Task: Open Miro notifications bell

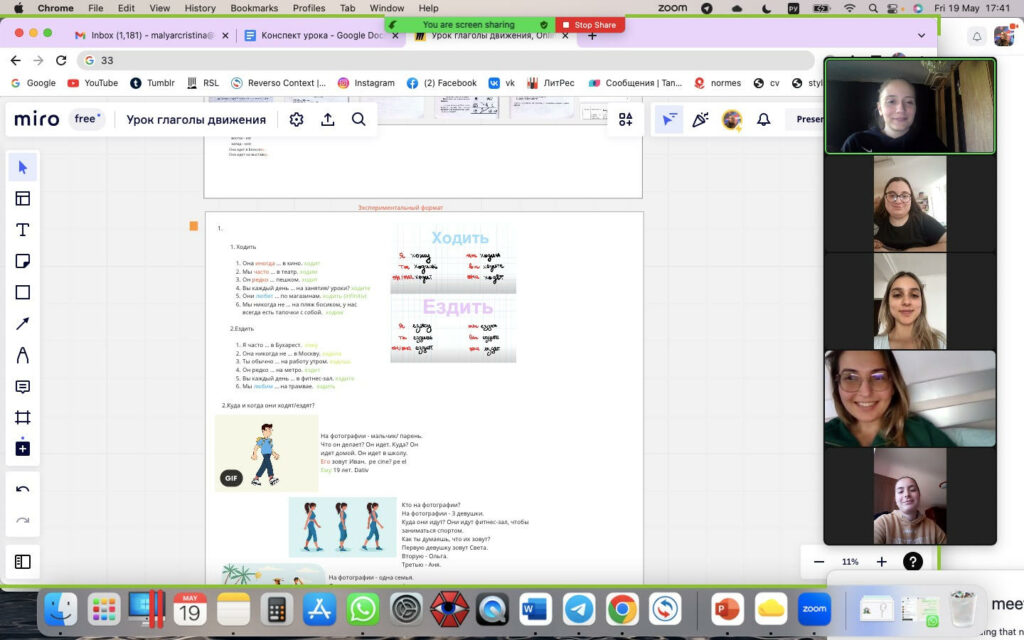Action: (x=763, y=120)
